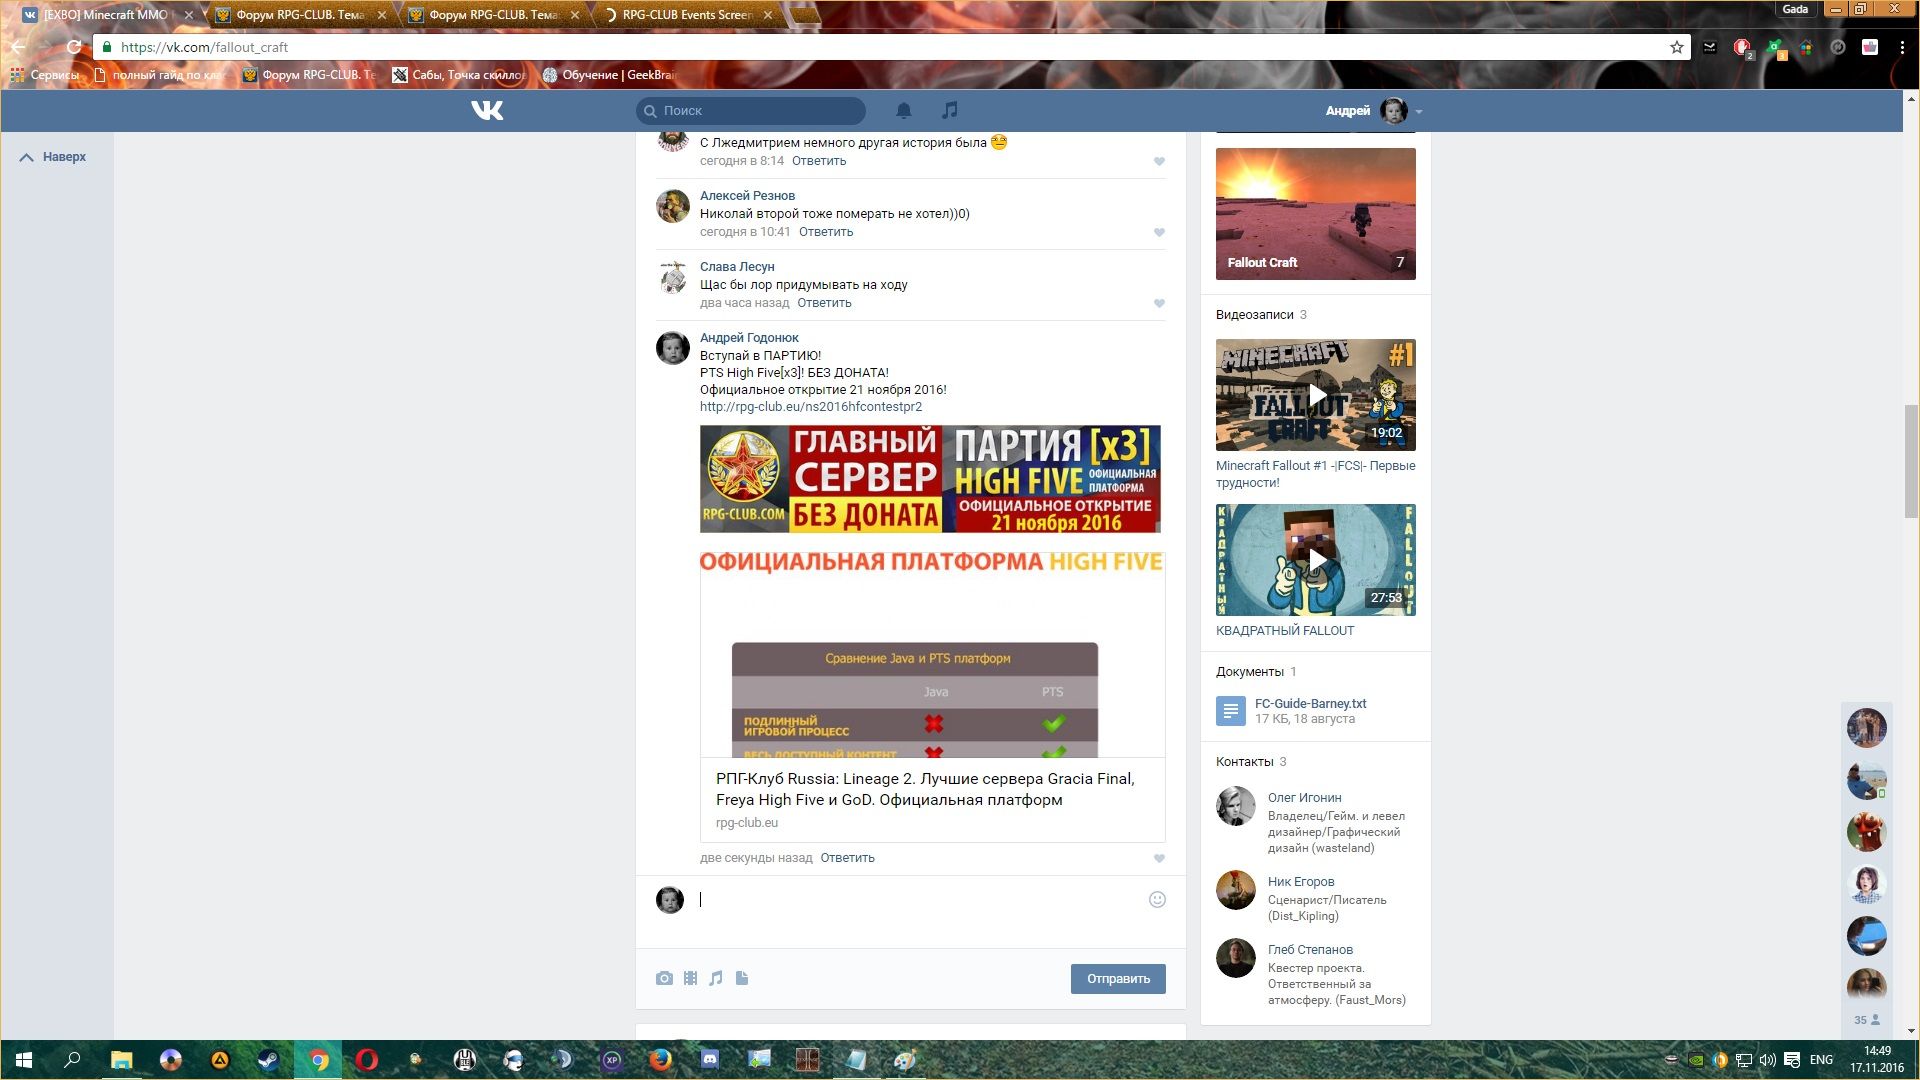Download the FC-Guide-Barney.txt document
1920x1080 pixels.
(x=1310, y=704)
